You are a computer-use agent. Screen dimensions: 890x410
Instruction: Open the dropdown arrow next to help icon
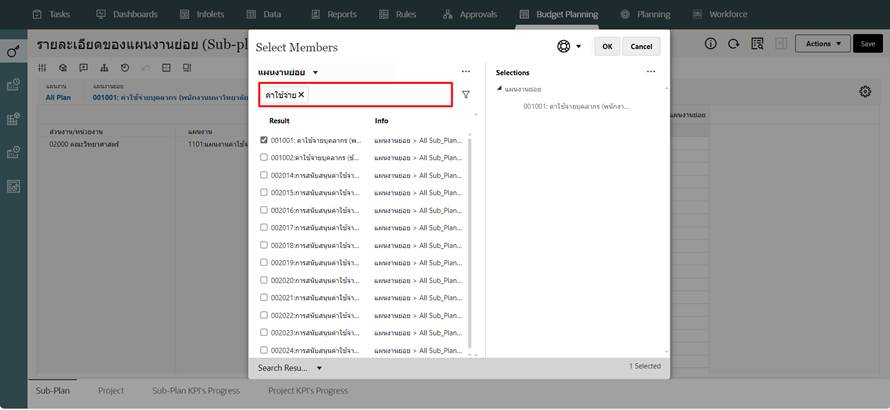[578, 47]
